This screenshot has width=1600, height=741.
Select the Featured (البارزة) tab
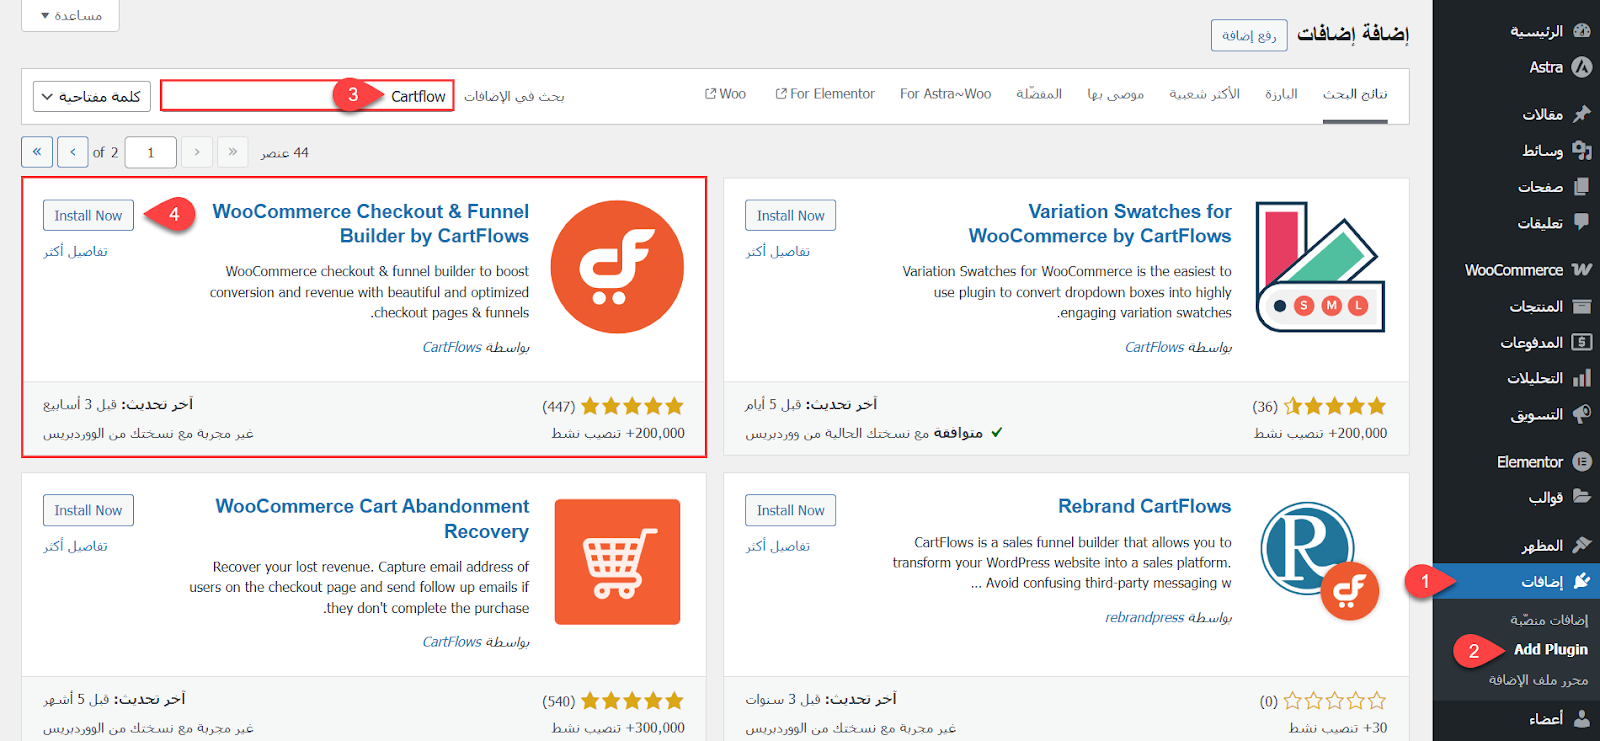coord(1281,94)
